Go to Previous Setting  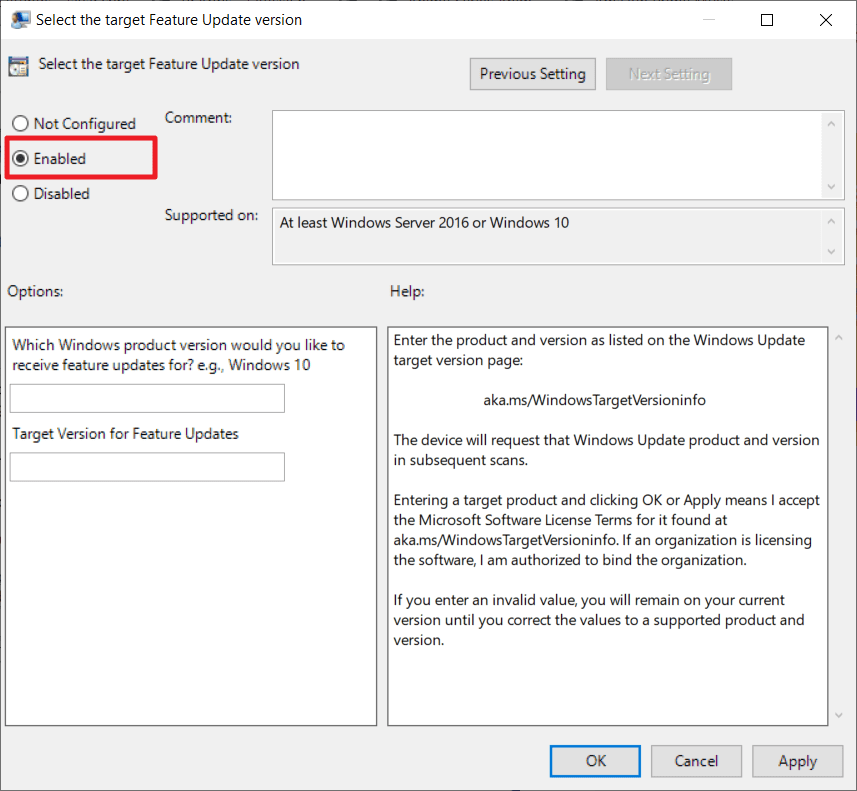point(532,74)
